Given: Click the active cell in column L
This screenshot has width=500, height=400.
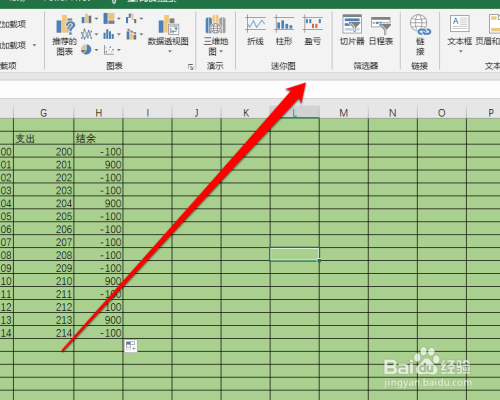Looking at the screenshot, I should point(294,255).
